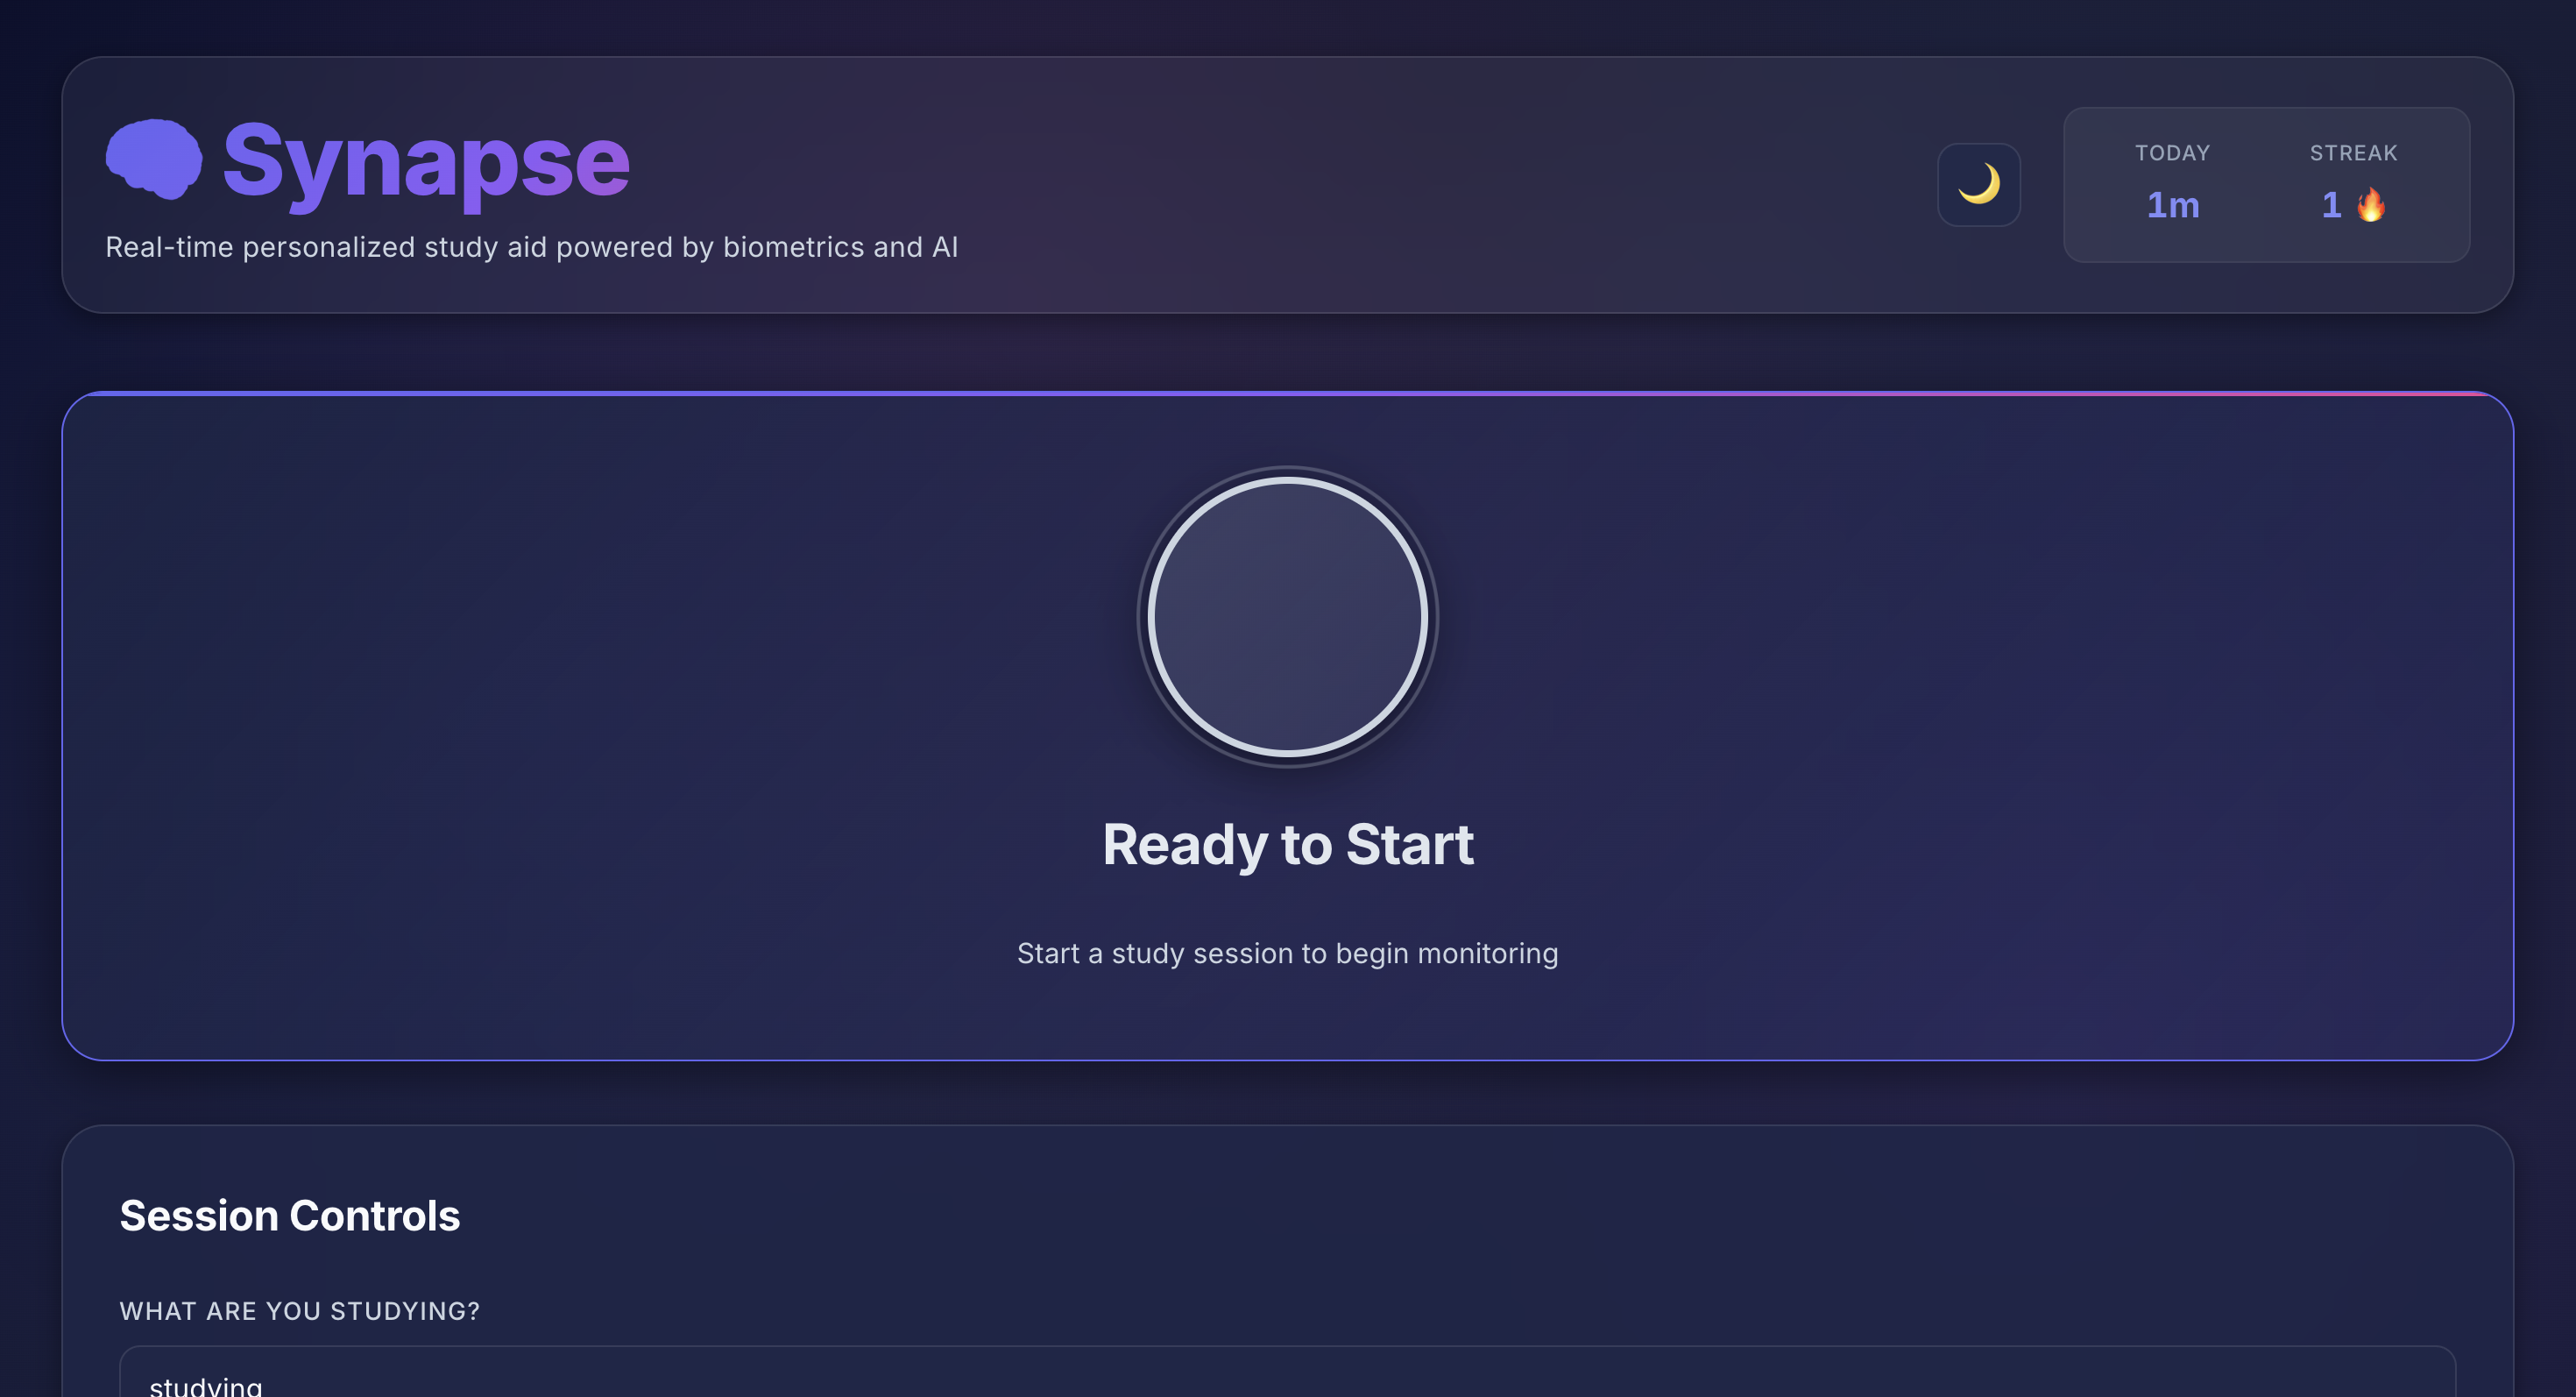This screenshot has width=2576, height=1397.
Task: Click the 'What are you studying?' label
Action: [x=299, y=1311]
